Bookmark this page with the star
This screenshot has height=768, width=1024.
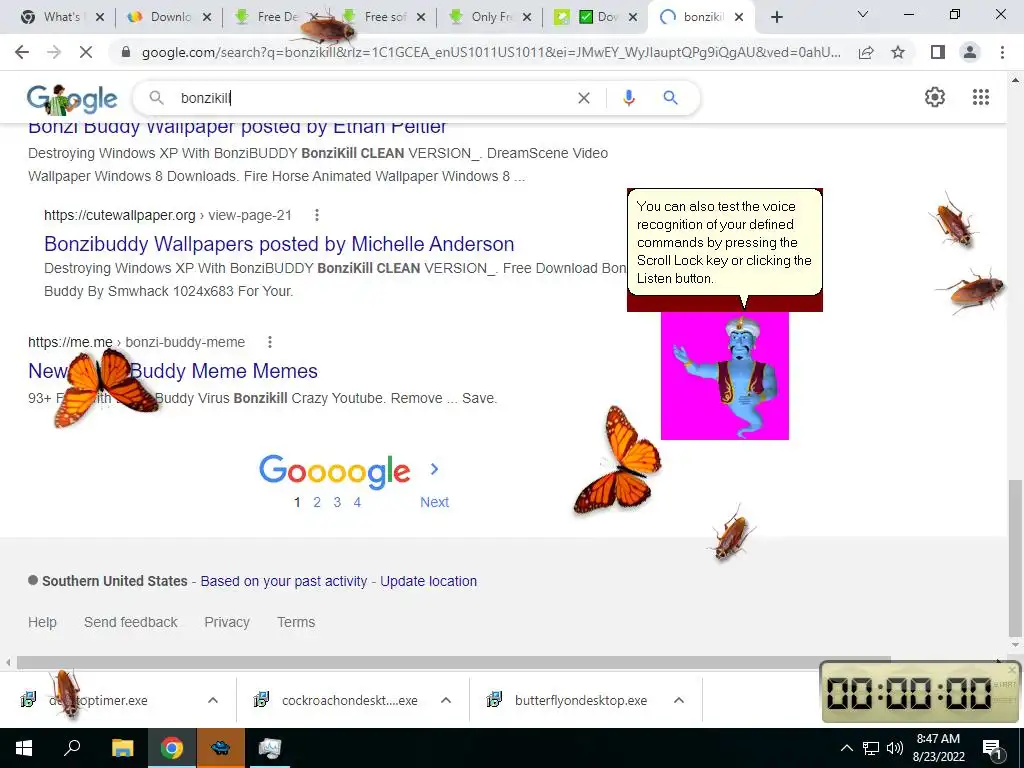898,52
